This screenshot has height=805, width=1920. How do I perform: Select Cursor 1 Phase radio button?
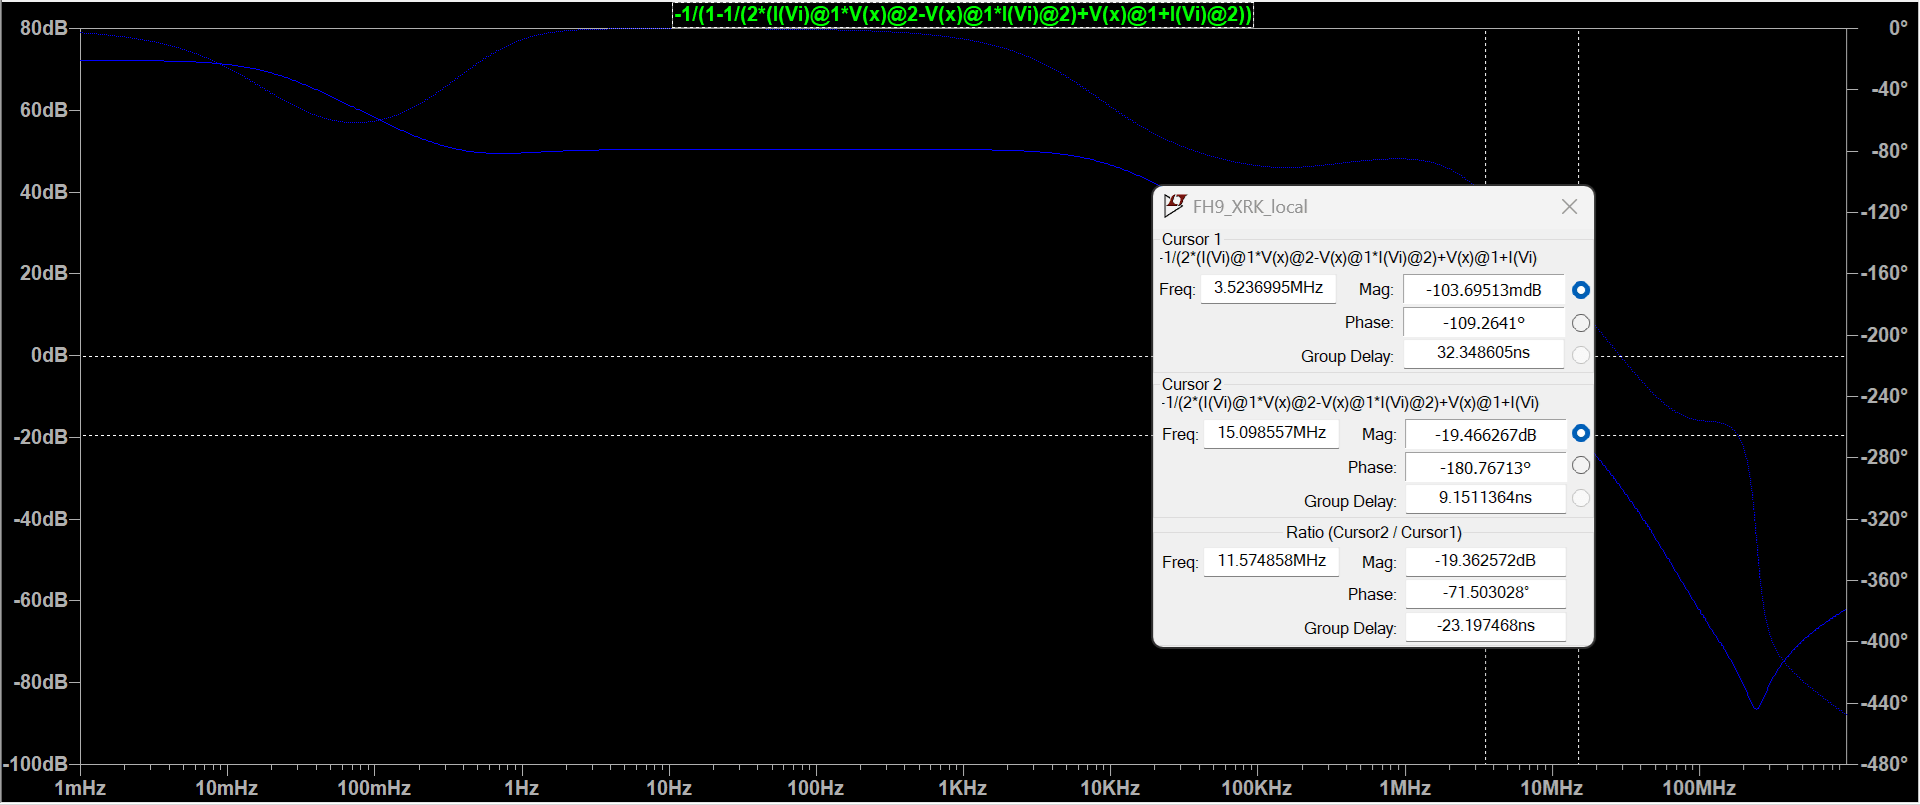click(x=1580, y=323)
